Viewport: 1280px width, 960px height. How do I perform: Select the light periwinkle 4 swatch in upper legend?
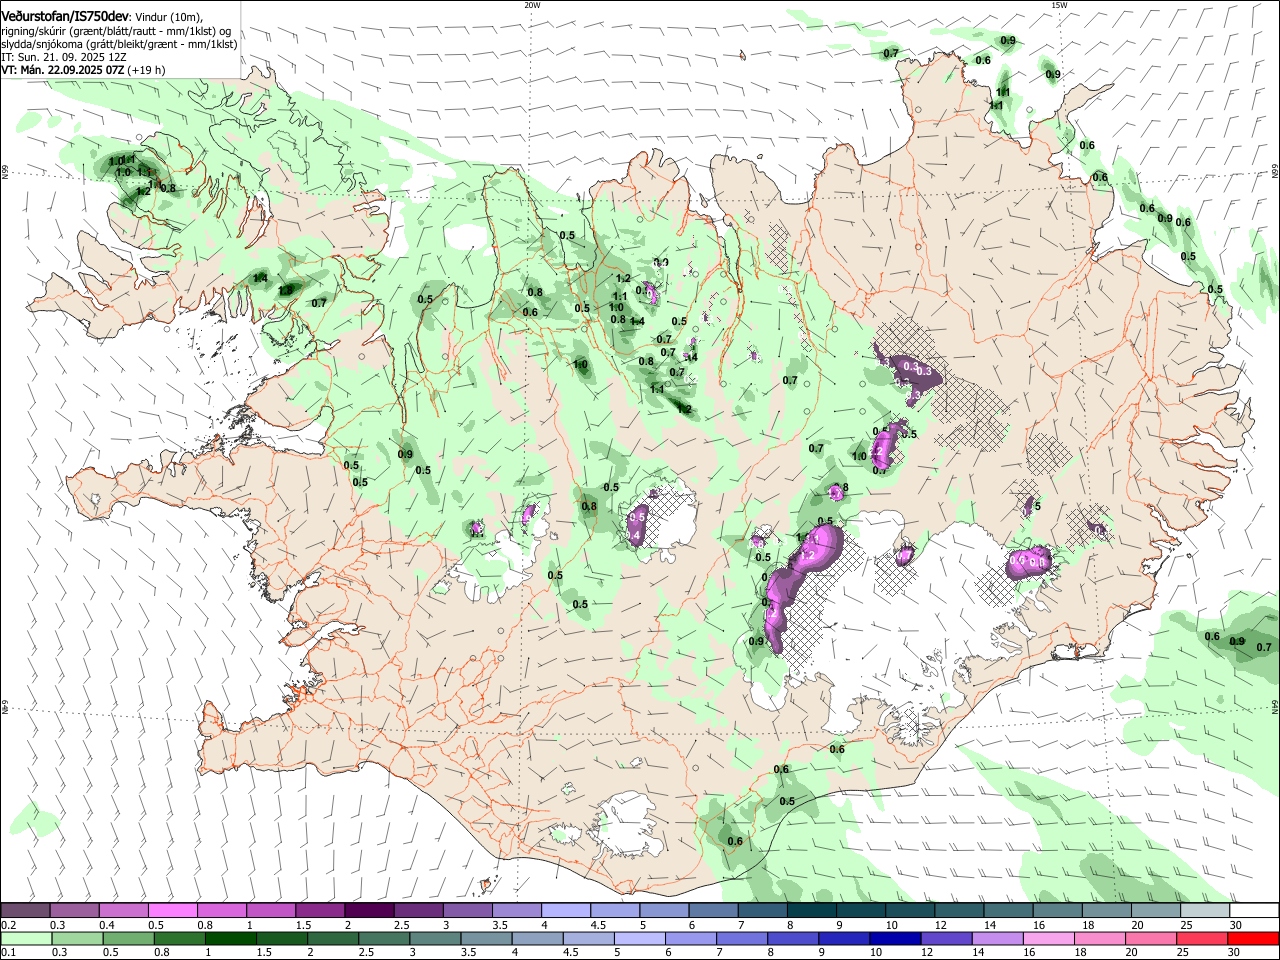pyautogui.click(x=565, y=911)
